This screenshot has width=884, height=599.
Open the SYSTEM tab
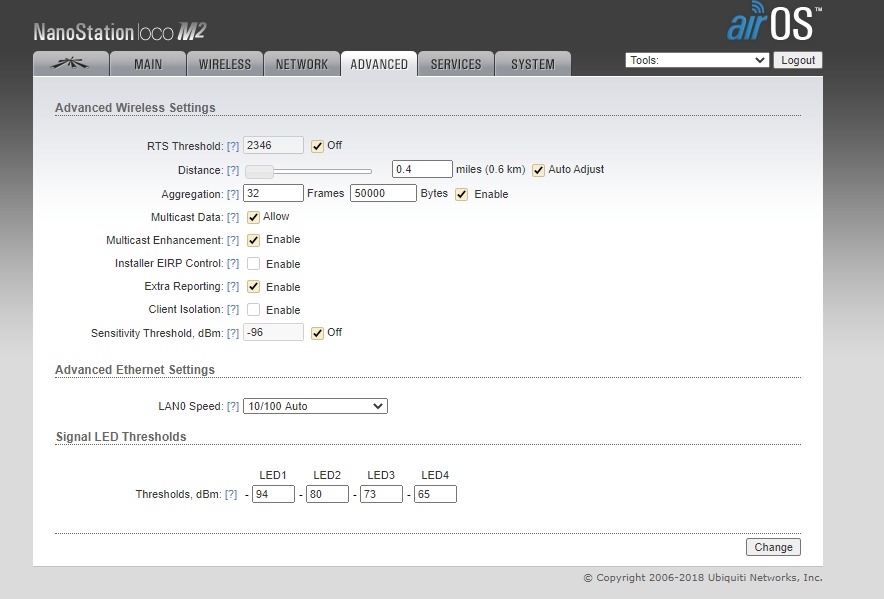(533, 64)
